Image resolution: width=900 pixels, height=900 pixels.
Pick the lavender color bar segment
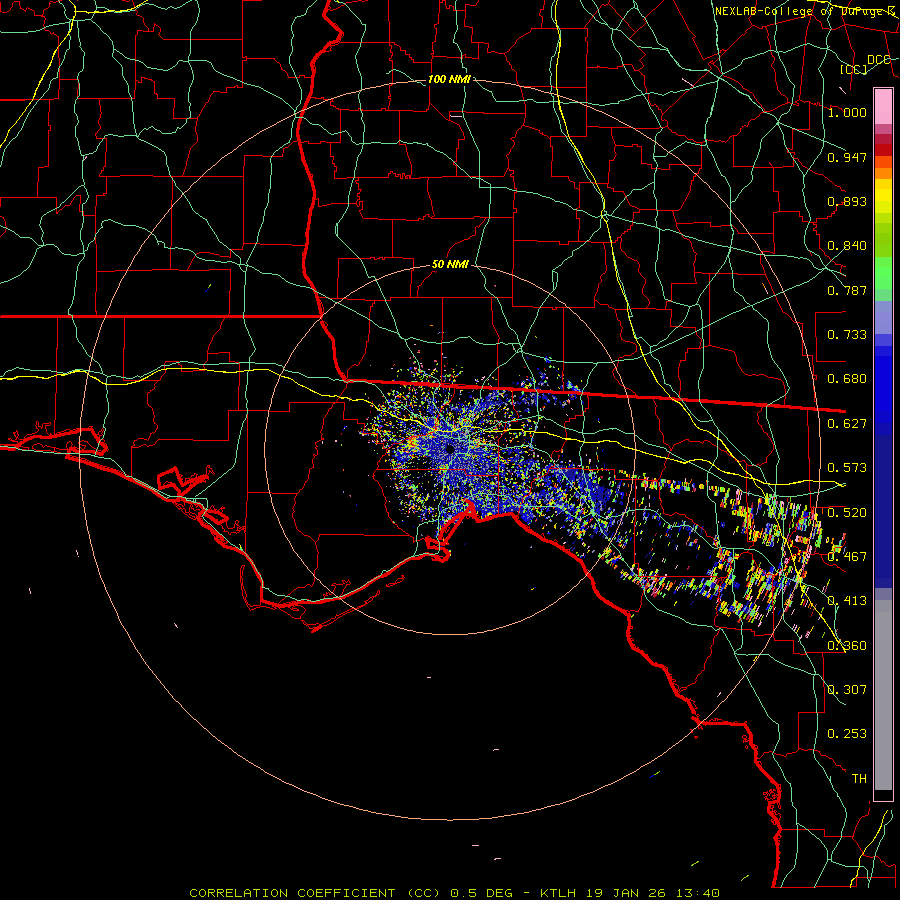[x=883, y=317]
